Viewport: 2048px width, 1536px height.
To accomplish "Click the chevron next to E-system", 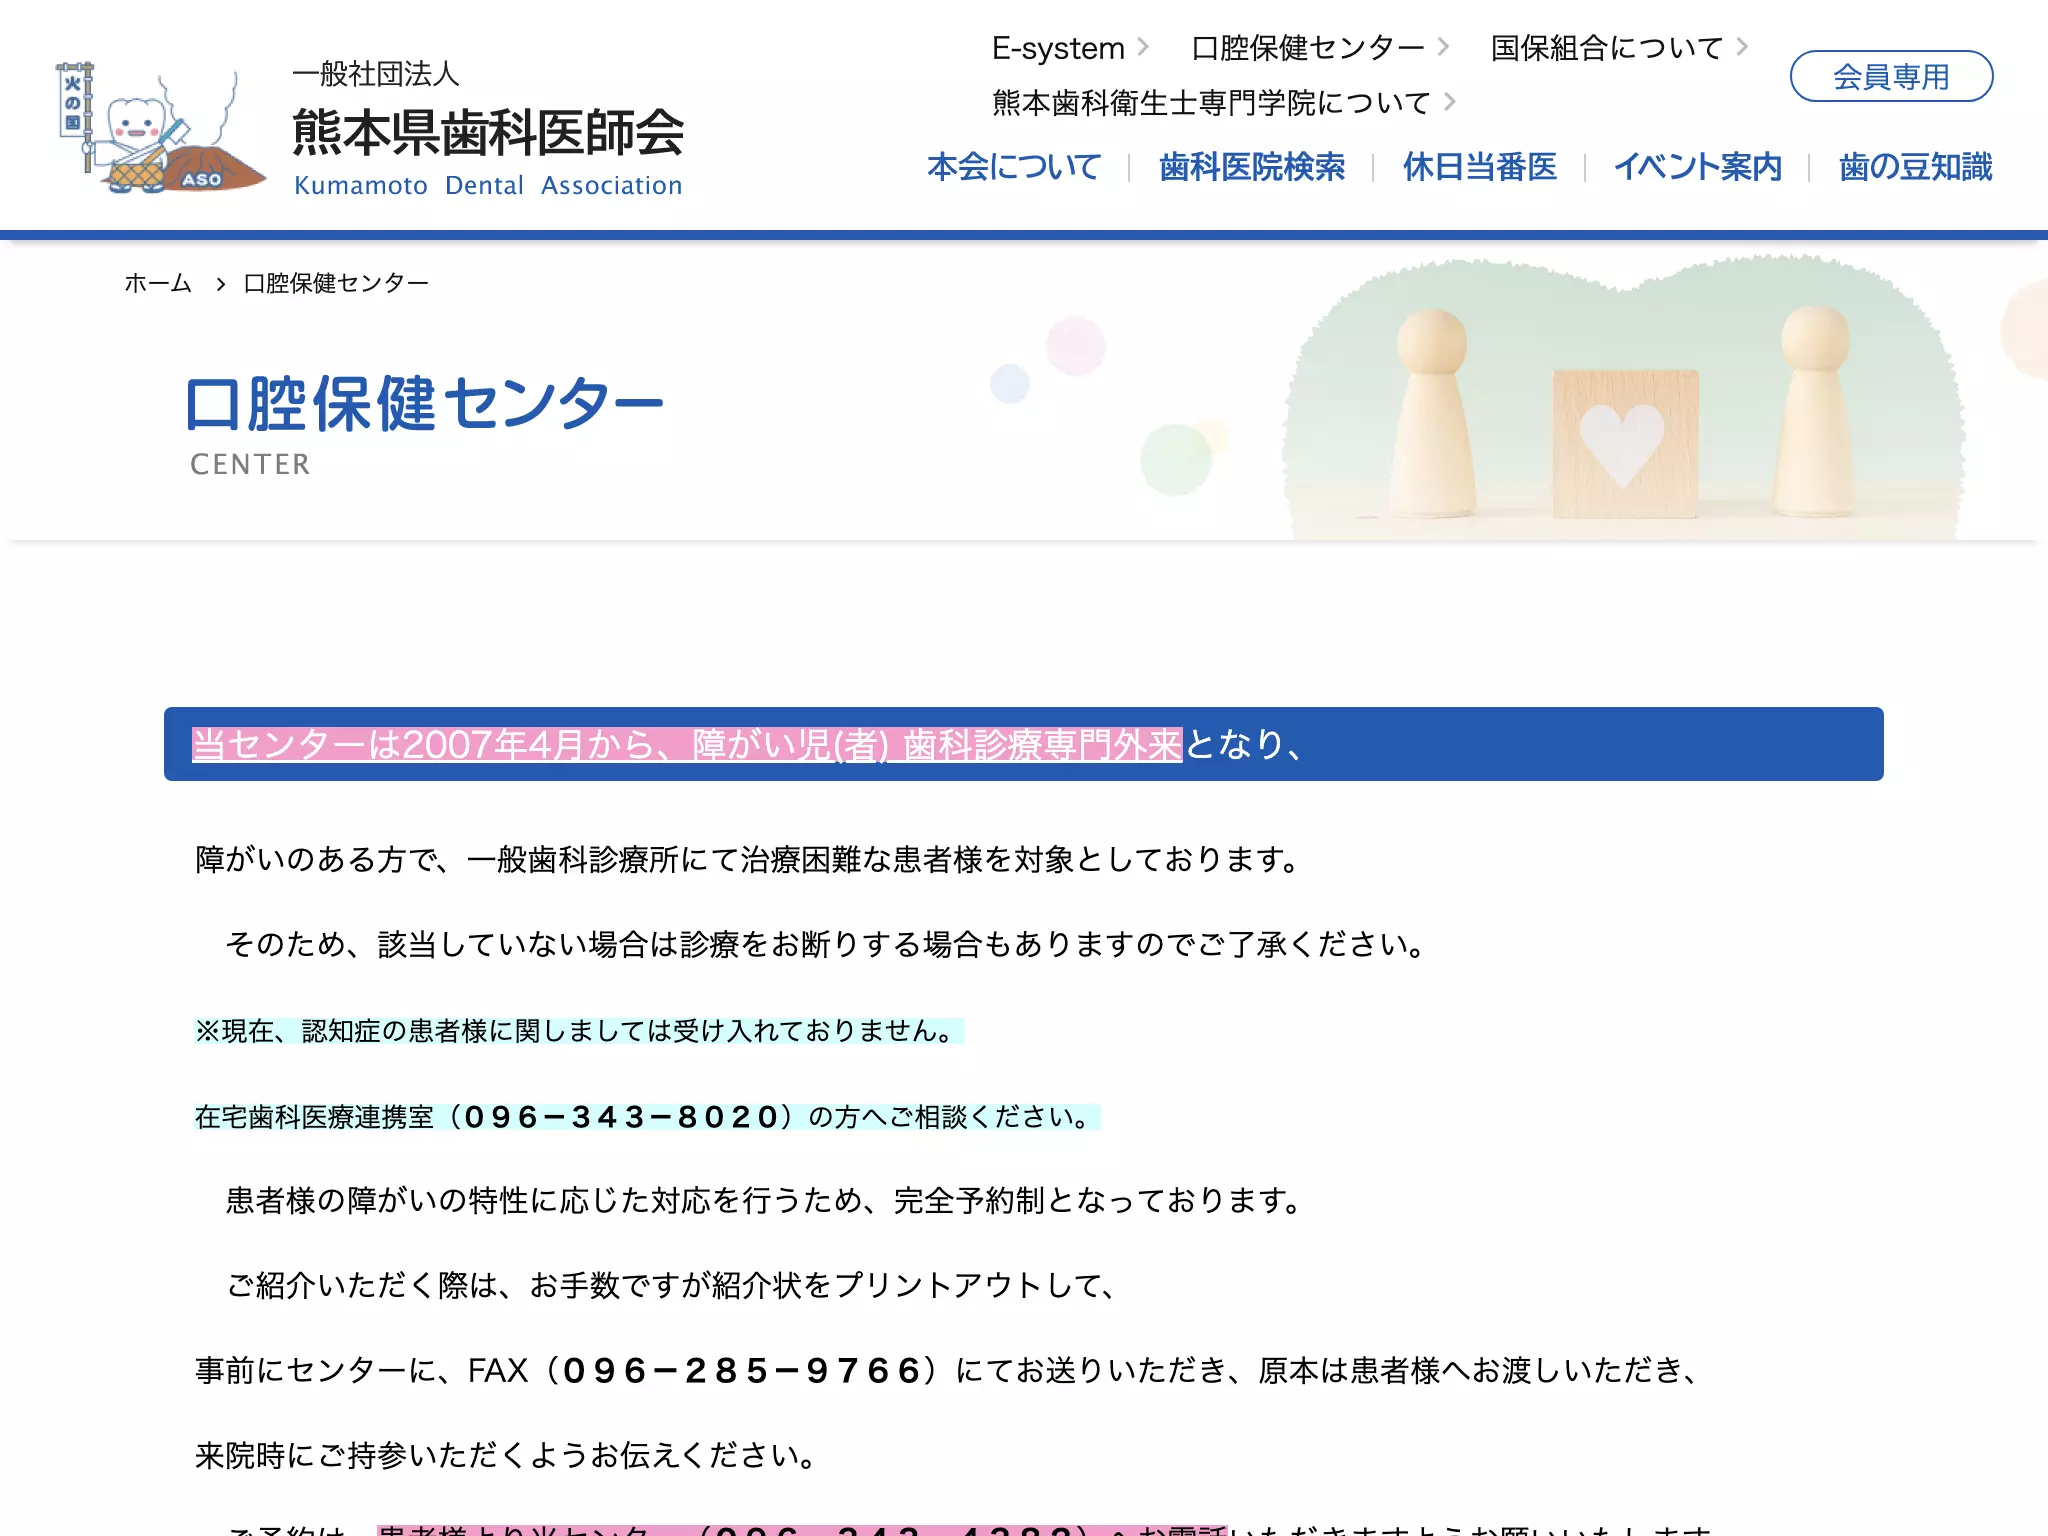I will (x=1144, y=47).
